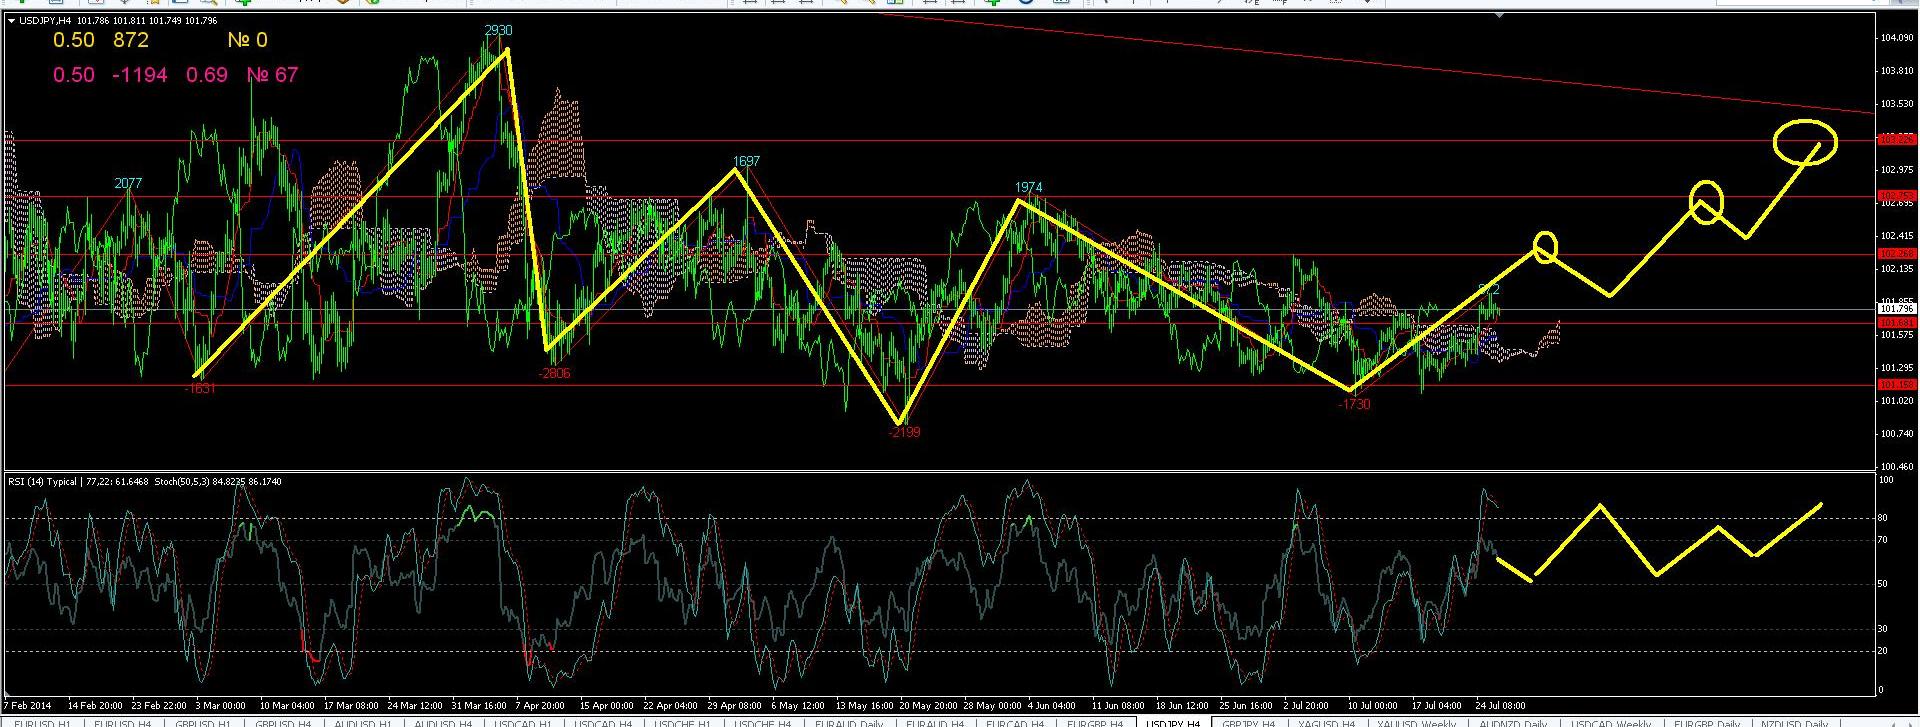Select the NZDUSD Daily chart tab

1794,722
